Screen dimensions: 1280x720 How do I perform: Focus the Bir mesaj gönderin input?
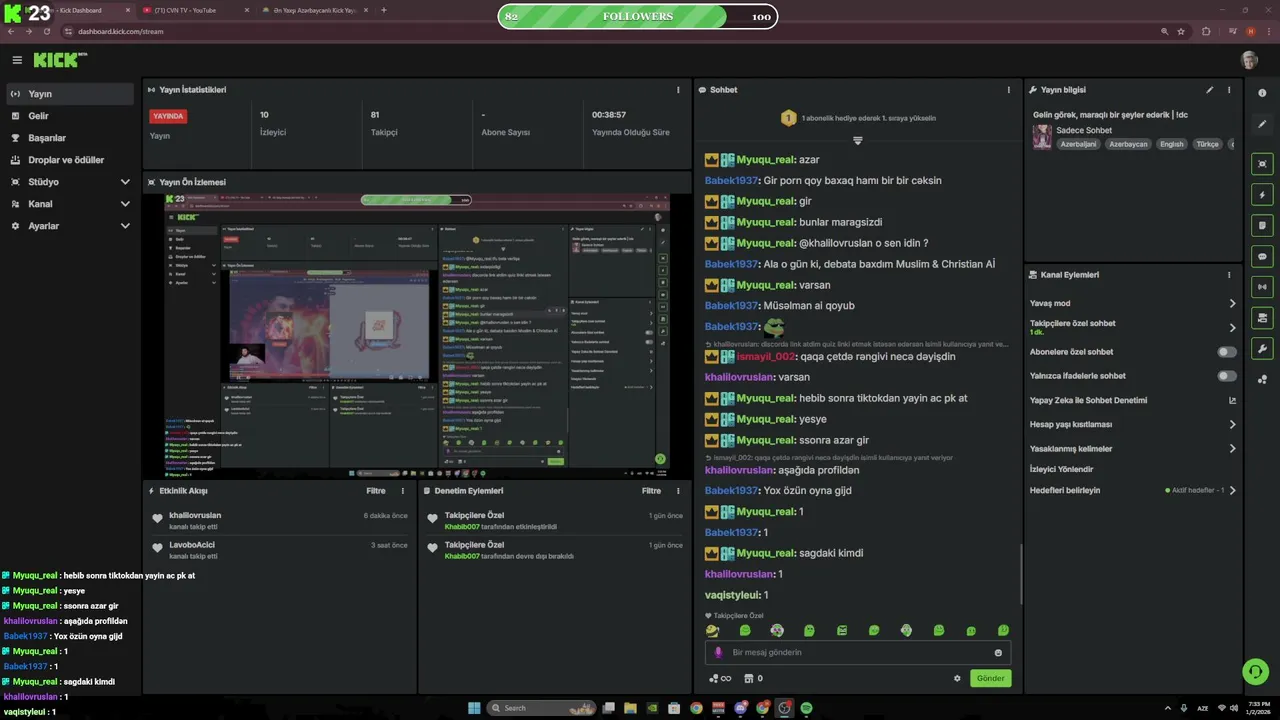click(x=858, y=653)
